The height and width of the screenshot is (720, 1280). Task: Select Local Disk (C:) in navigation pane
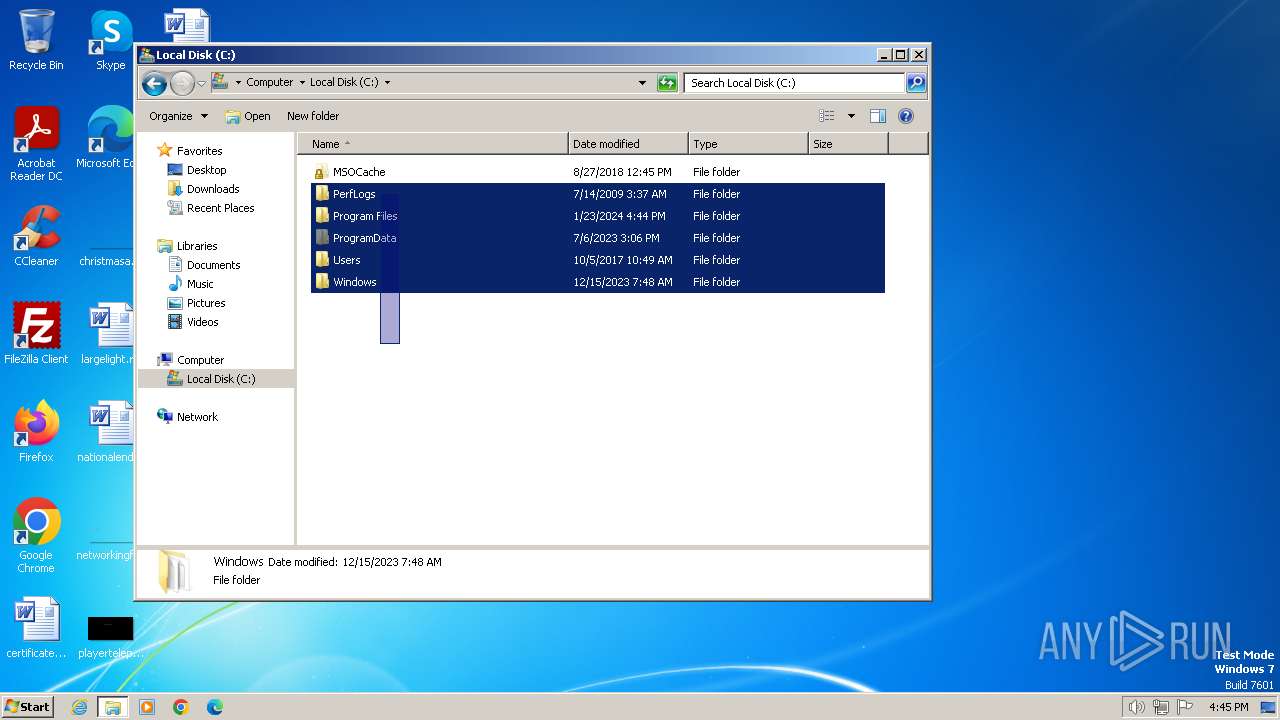pyautogui.click(x=220, y=379)
